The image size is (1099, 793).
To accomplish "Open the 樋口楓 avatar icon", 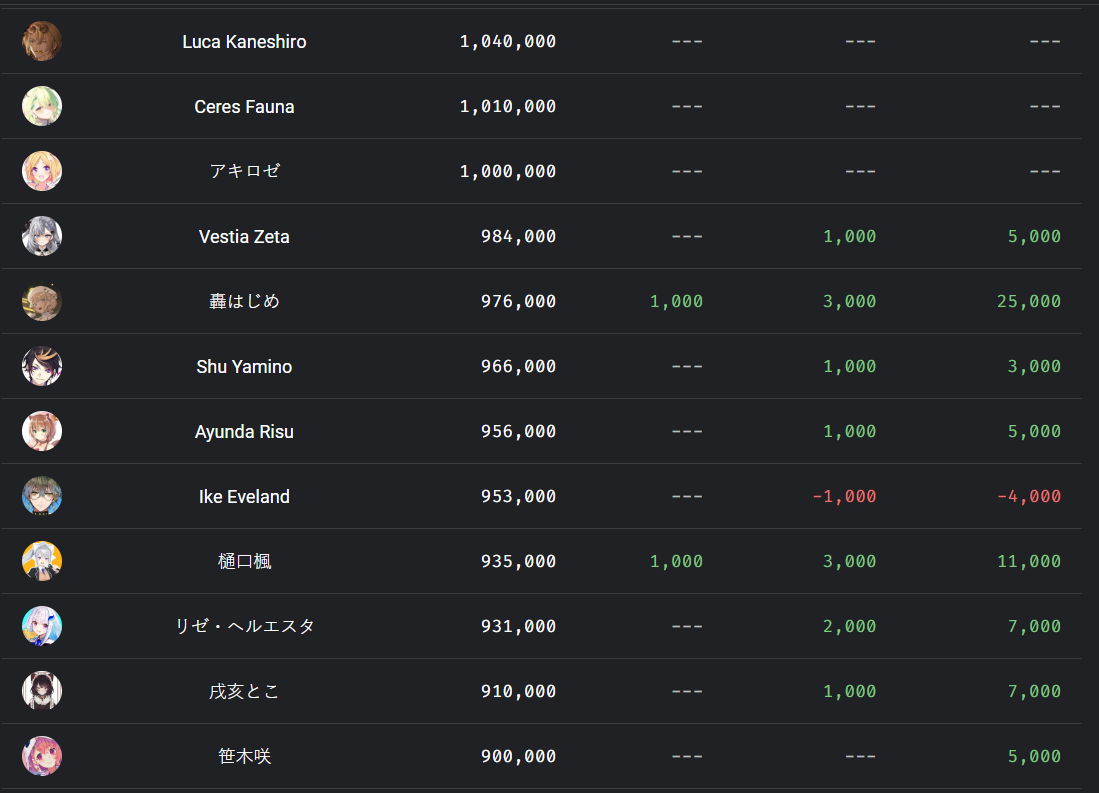I will pos(42,561).
